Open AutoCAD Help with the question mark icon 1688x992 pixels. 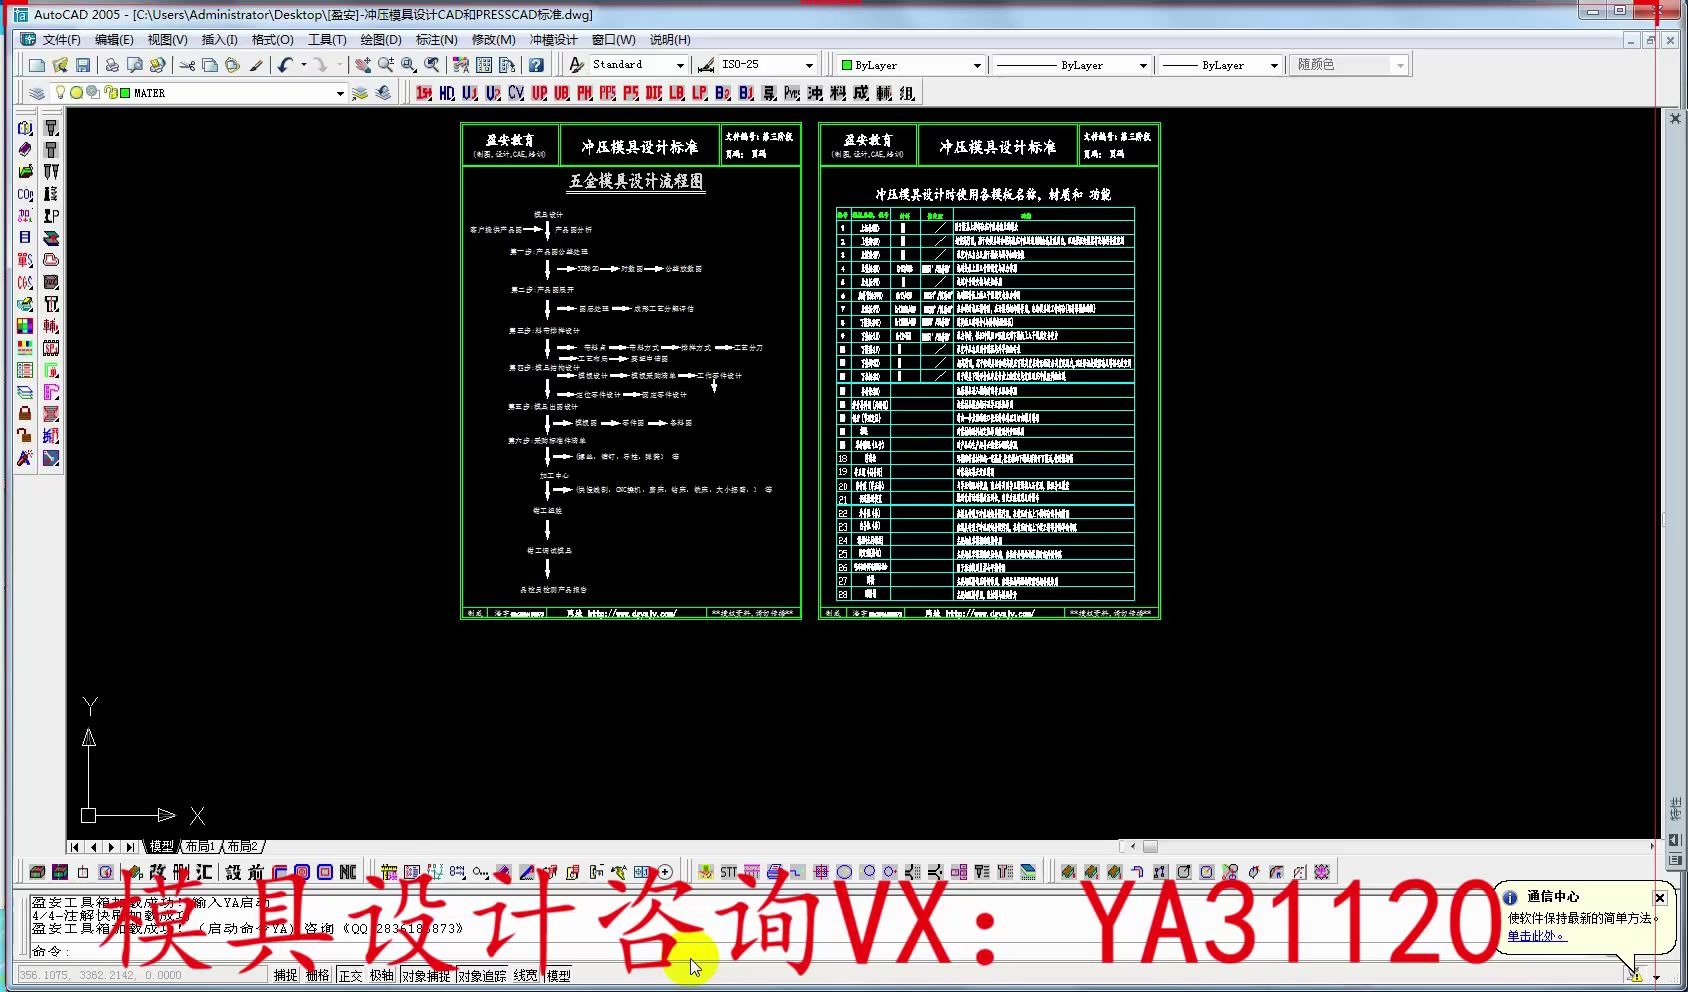[x=538, y=63]
